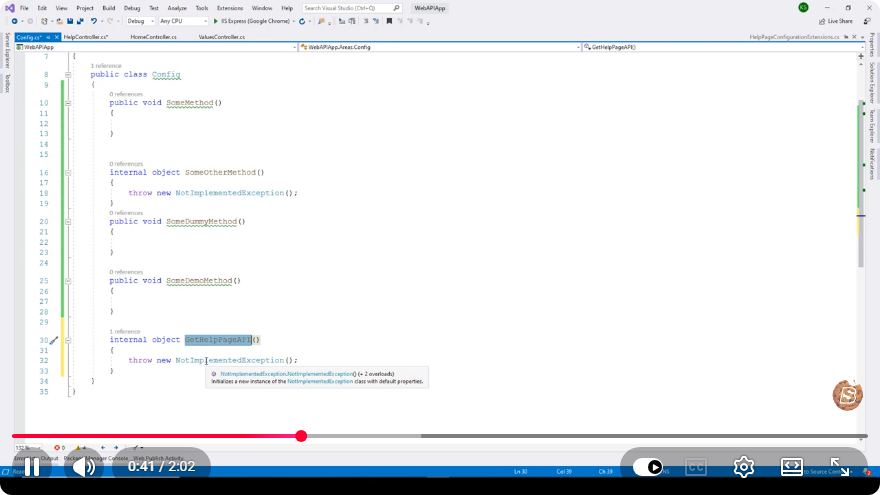Click the Save toolbar icon

[70, 21]
